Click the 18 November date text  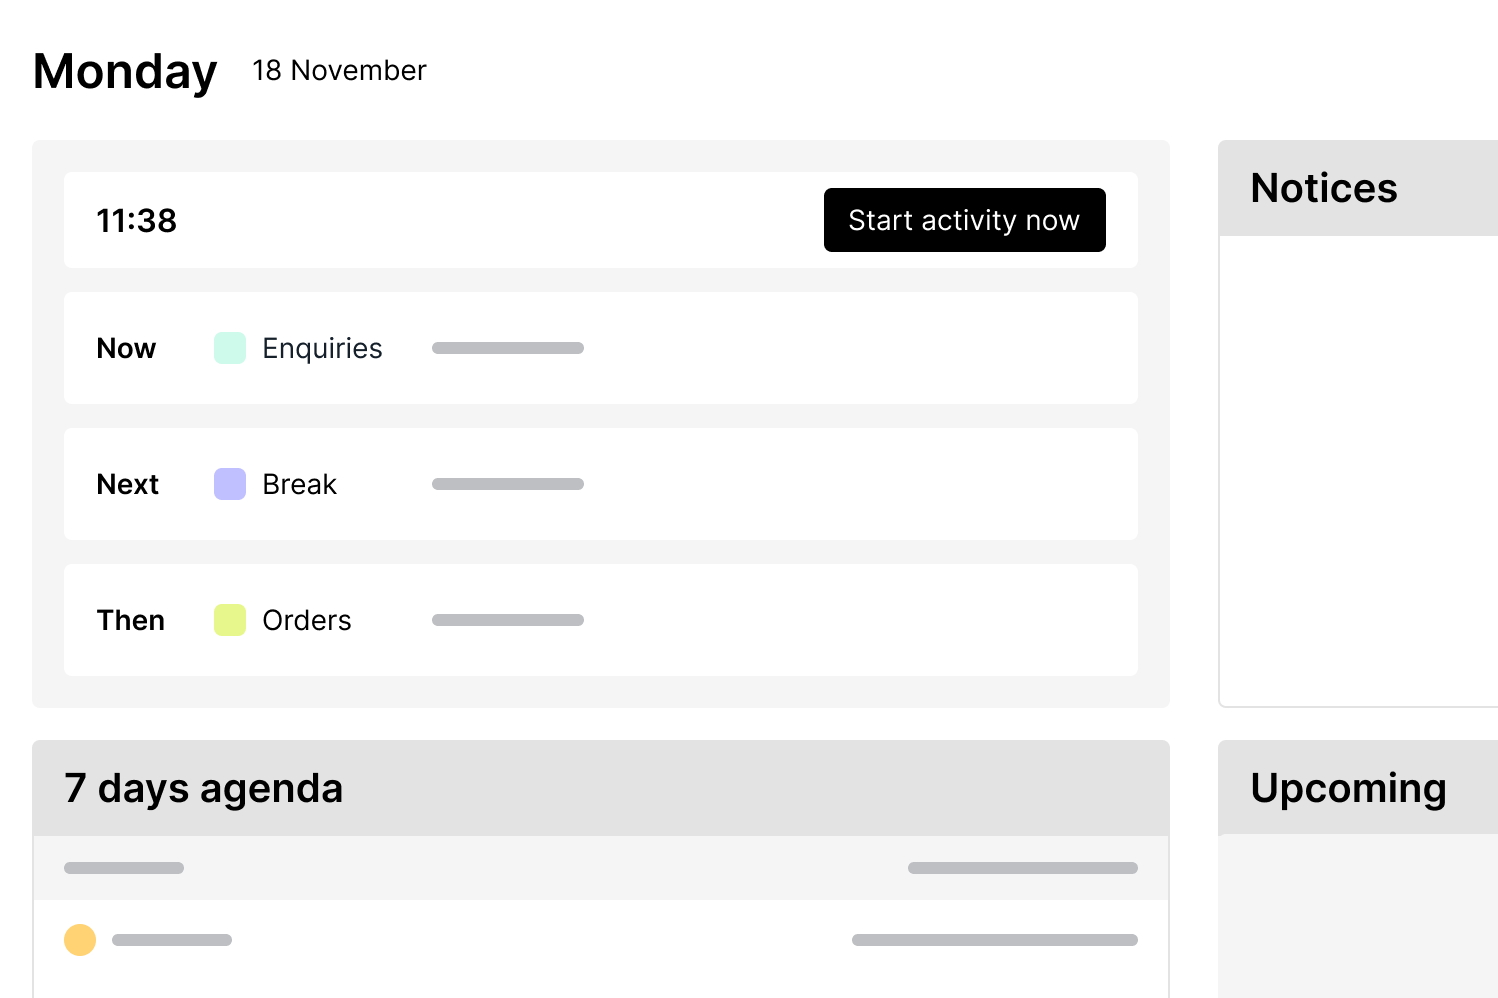pos(339,70)
